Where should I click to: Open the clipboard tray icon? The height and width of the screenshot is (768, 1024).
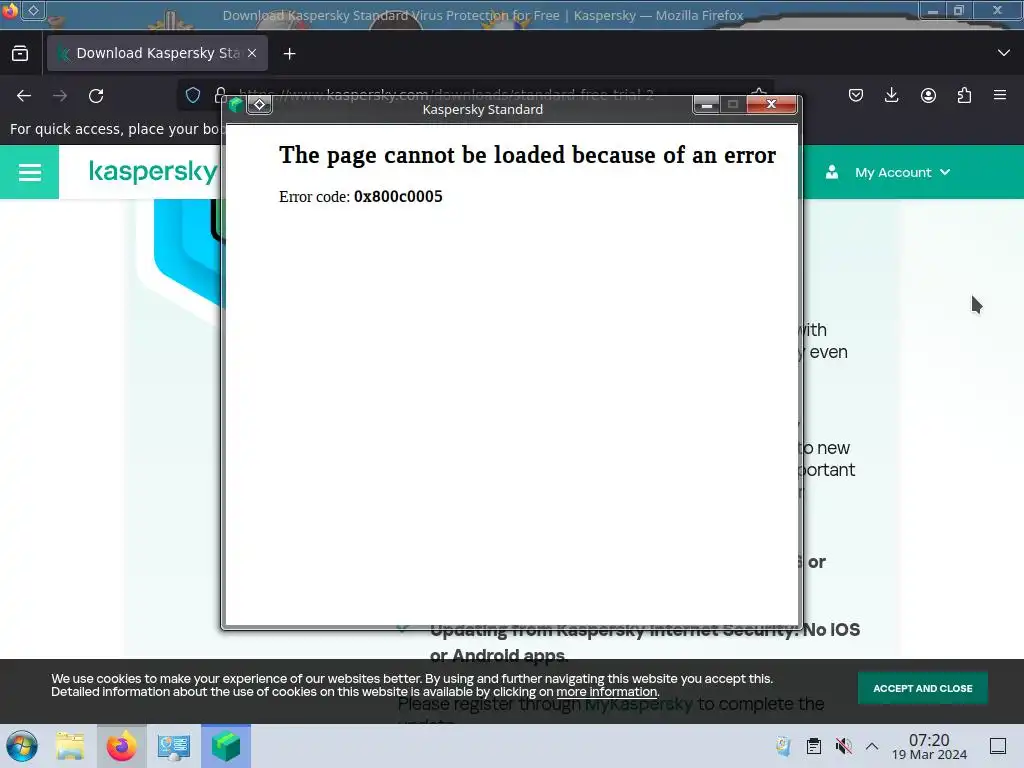814,746
